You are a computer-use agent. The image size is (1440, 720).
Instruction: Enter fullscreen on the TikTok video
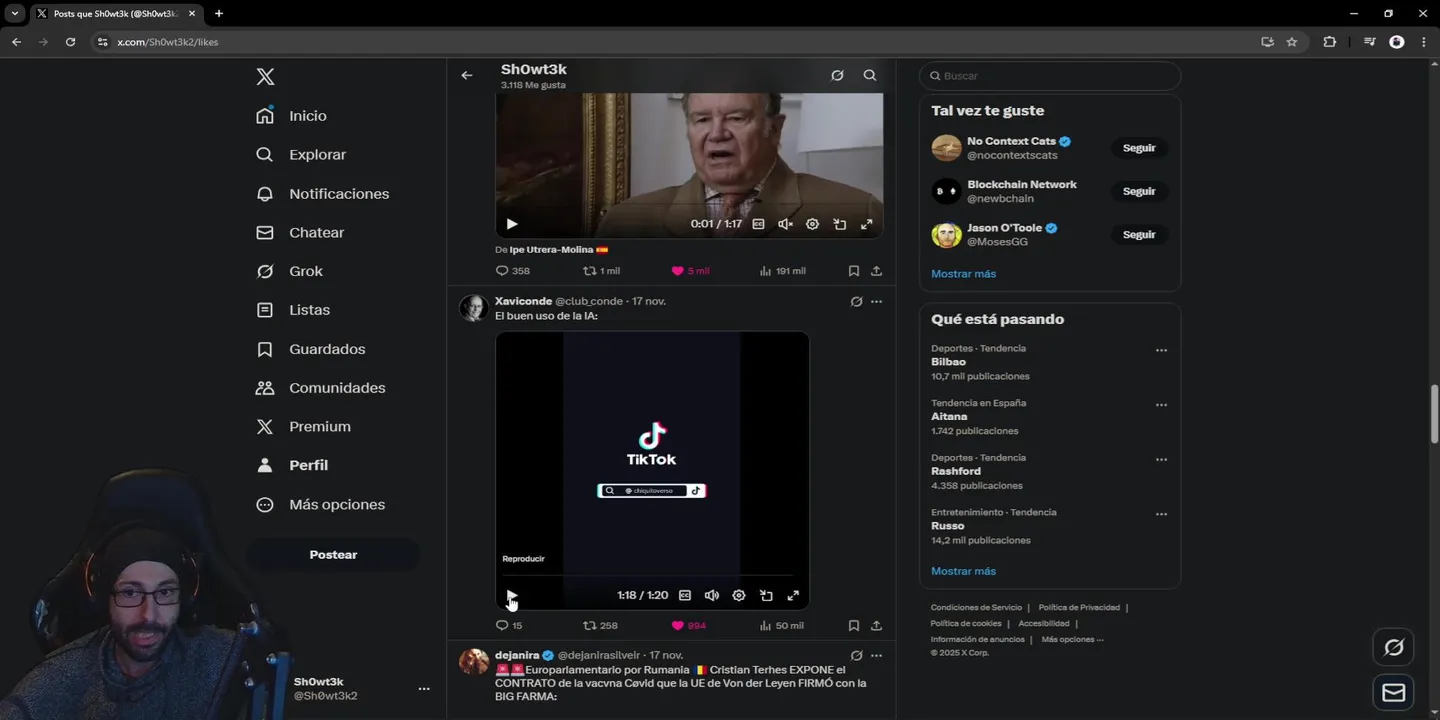pyautogui.click(x=793, y=596)
